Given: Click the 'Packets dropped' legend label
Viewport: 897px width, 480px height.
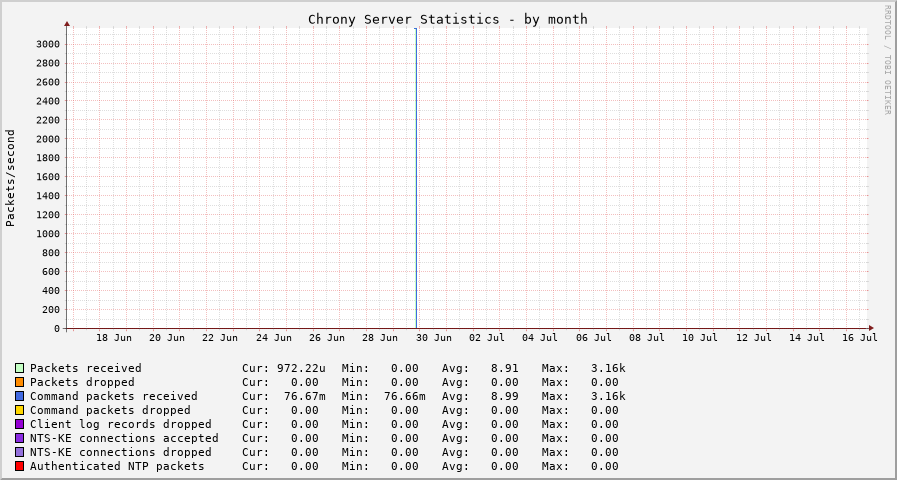Looking at the screenshot, I should pos(82,382).
